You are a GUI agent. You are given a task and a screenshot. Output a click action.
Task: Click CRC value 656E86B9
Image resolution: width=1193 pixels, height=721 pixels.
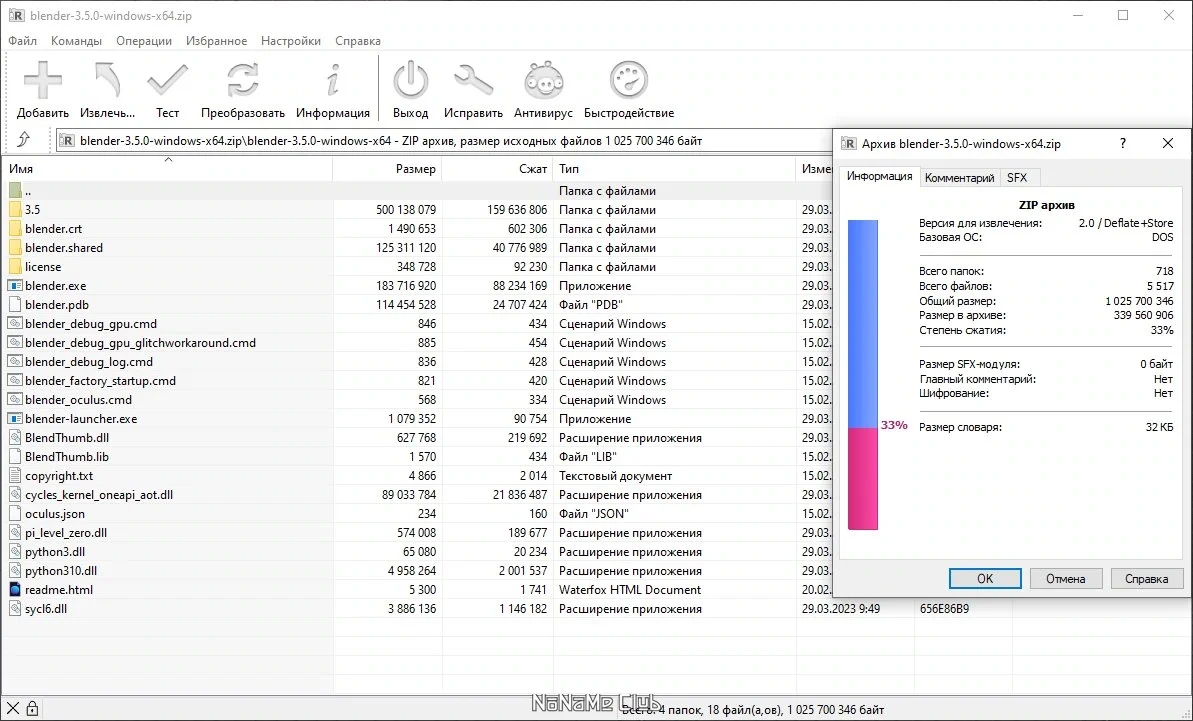tap(944, 609)
